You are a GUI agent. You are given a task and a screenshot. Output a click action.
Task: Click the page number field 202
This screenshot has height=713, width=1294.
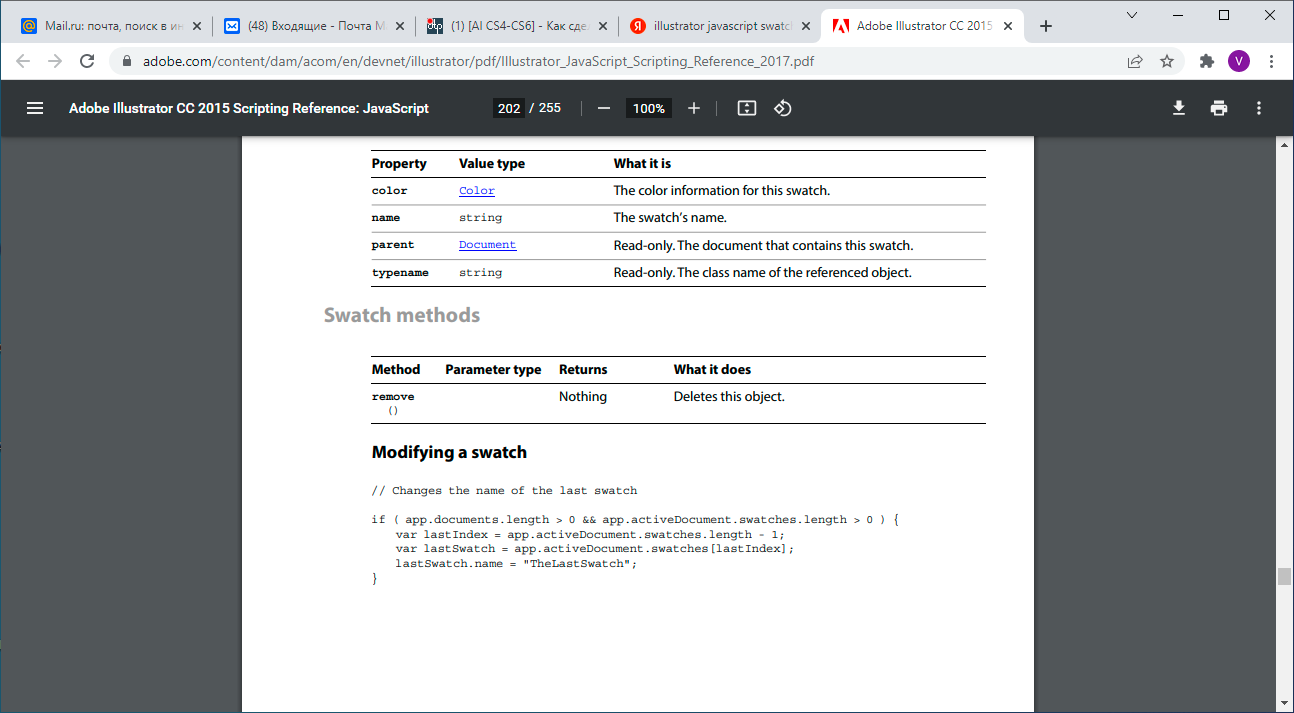[509, 108]
